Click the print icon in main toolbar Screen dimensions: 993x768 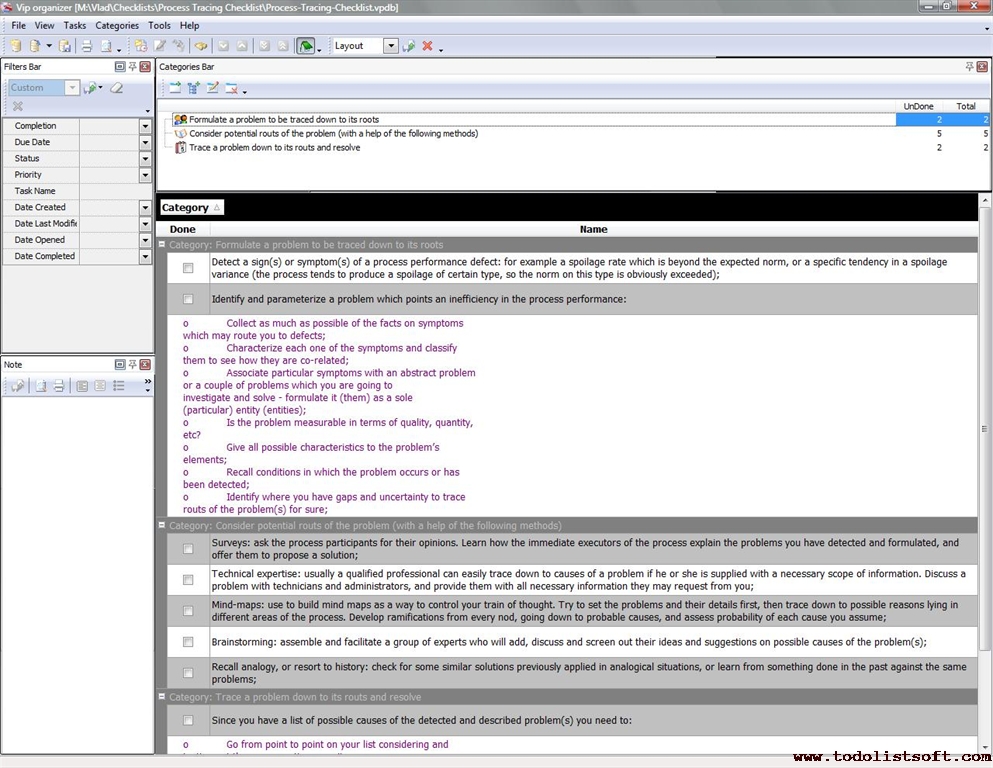[86, 46]
